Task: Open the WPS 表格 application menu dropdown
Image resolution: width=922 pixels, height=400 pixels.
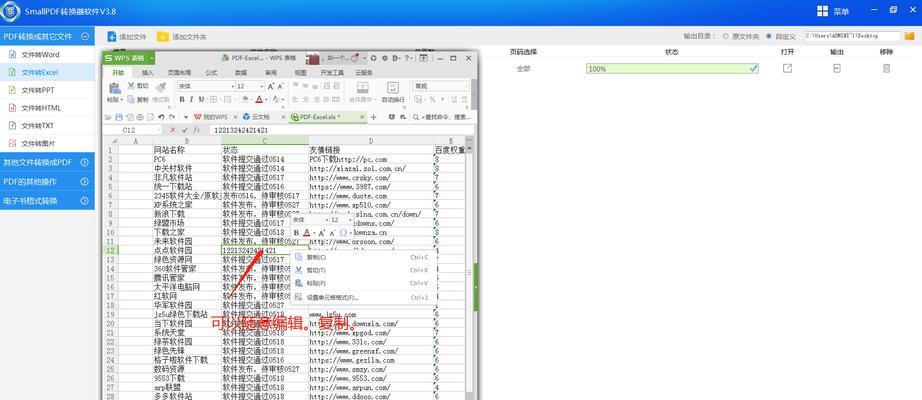Action: (129, 58)
